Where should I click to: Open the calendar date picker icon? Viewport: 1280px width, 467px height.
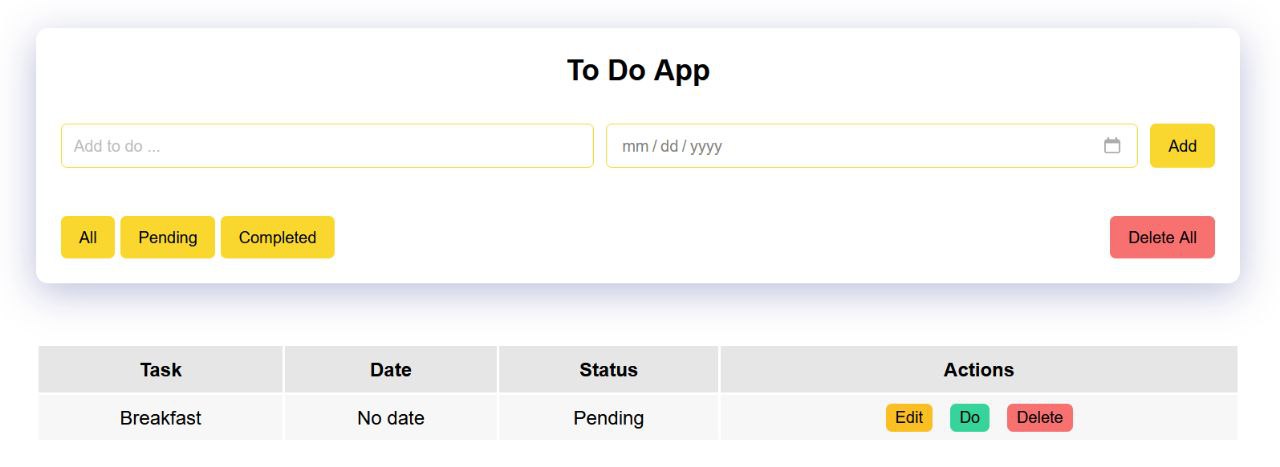1112,146
